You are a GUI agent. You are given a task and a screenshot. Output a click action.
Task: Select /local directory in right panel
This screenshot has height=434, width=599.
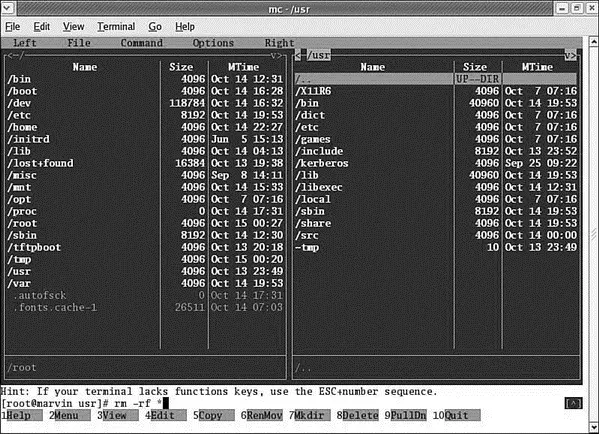[435, 199]
